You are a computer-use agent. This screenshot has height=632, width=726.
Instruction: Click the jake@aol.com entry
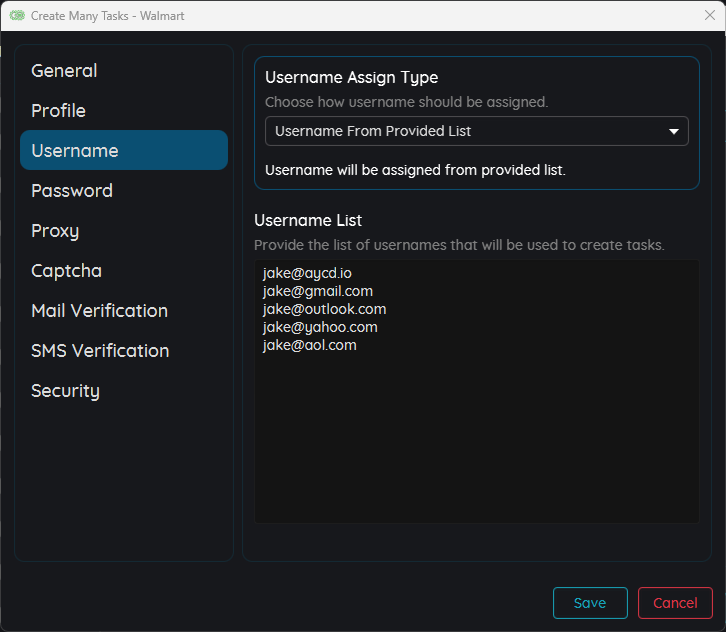[309, 345]
